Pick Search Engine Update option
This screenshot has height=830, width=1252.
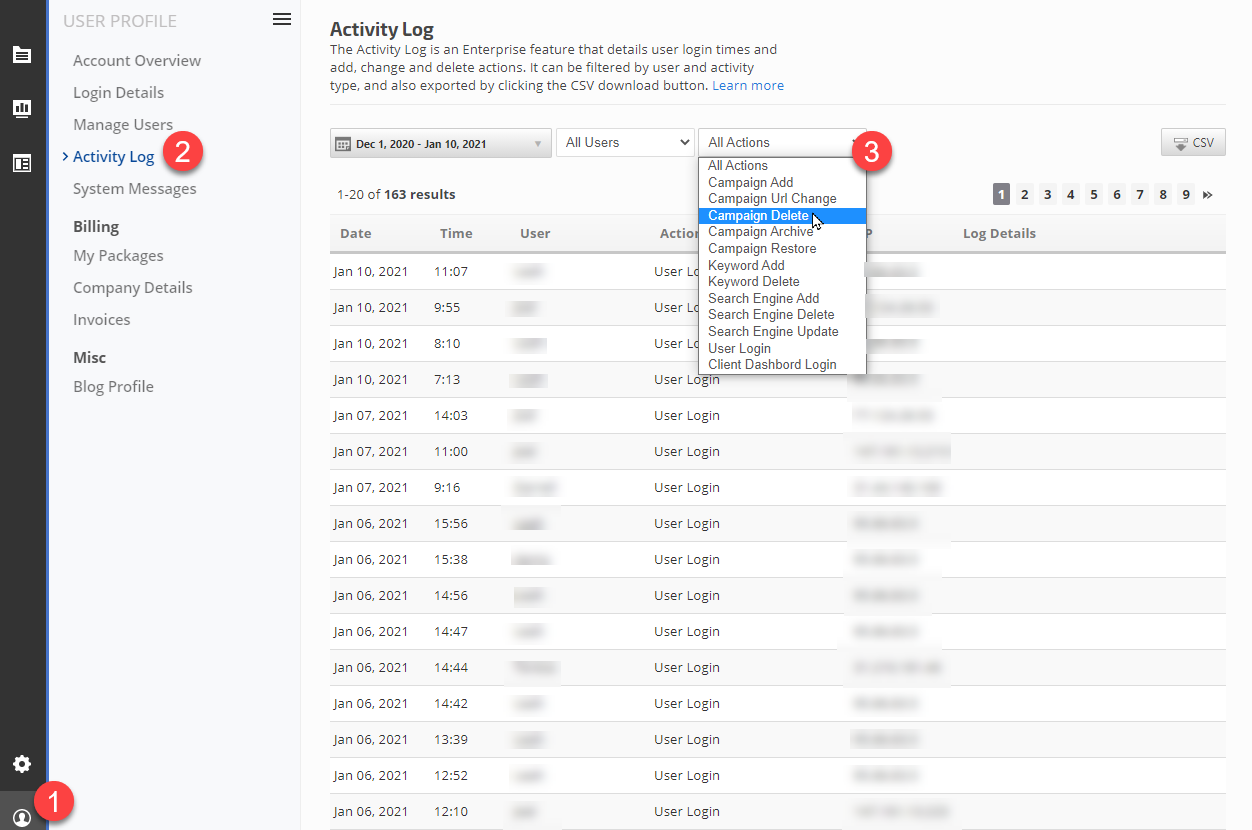(x=773, y=332)
